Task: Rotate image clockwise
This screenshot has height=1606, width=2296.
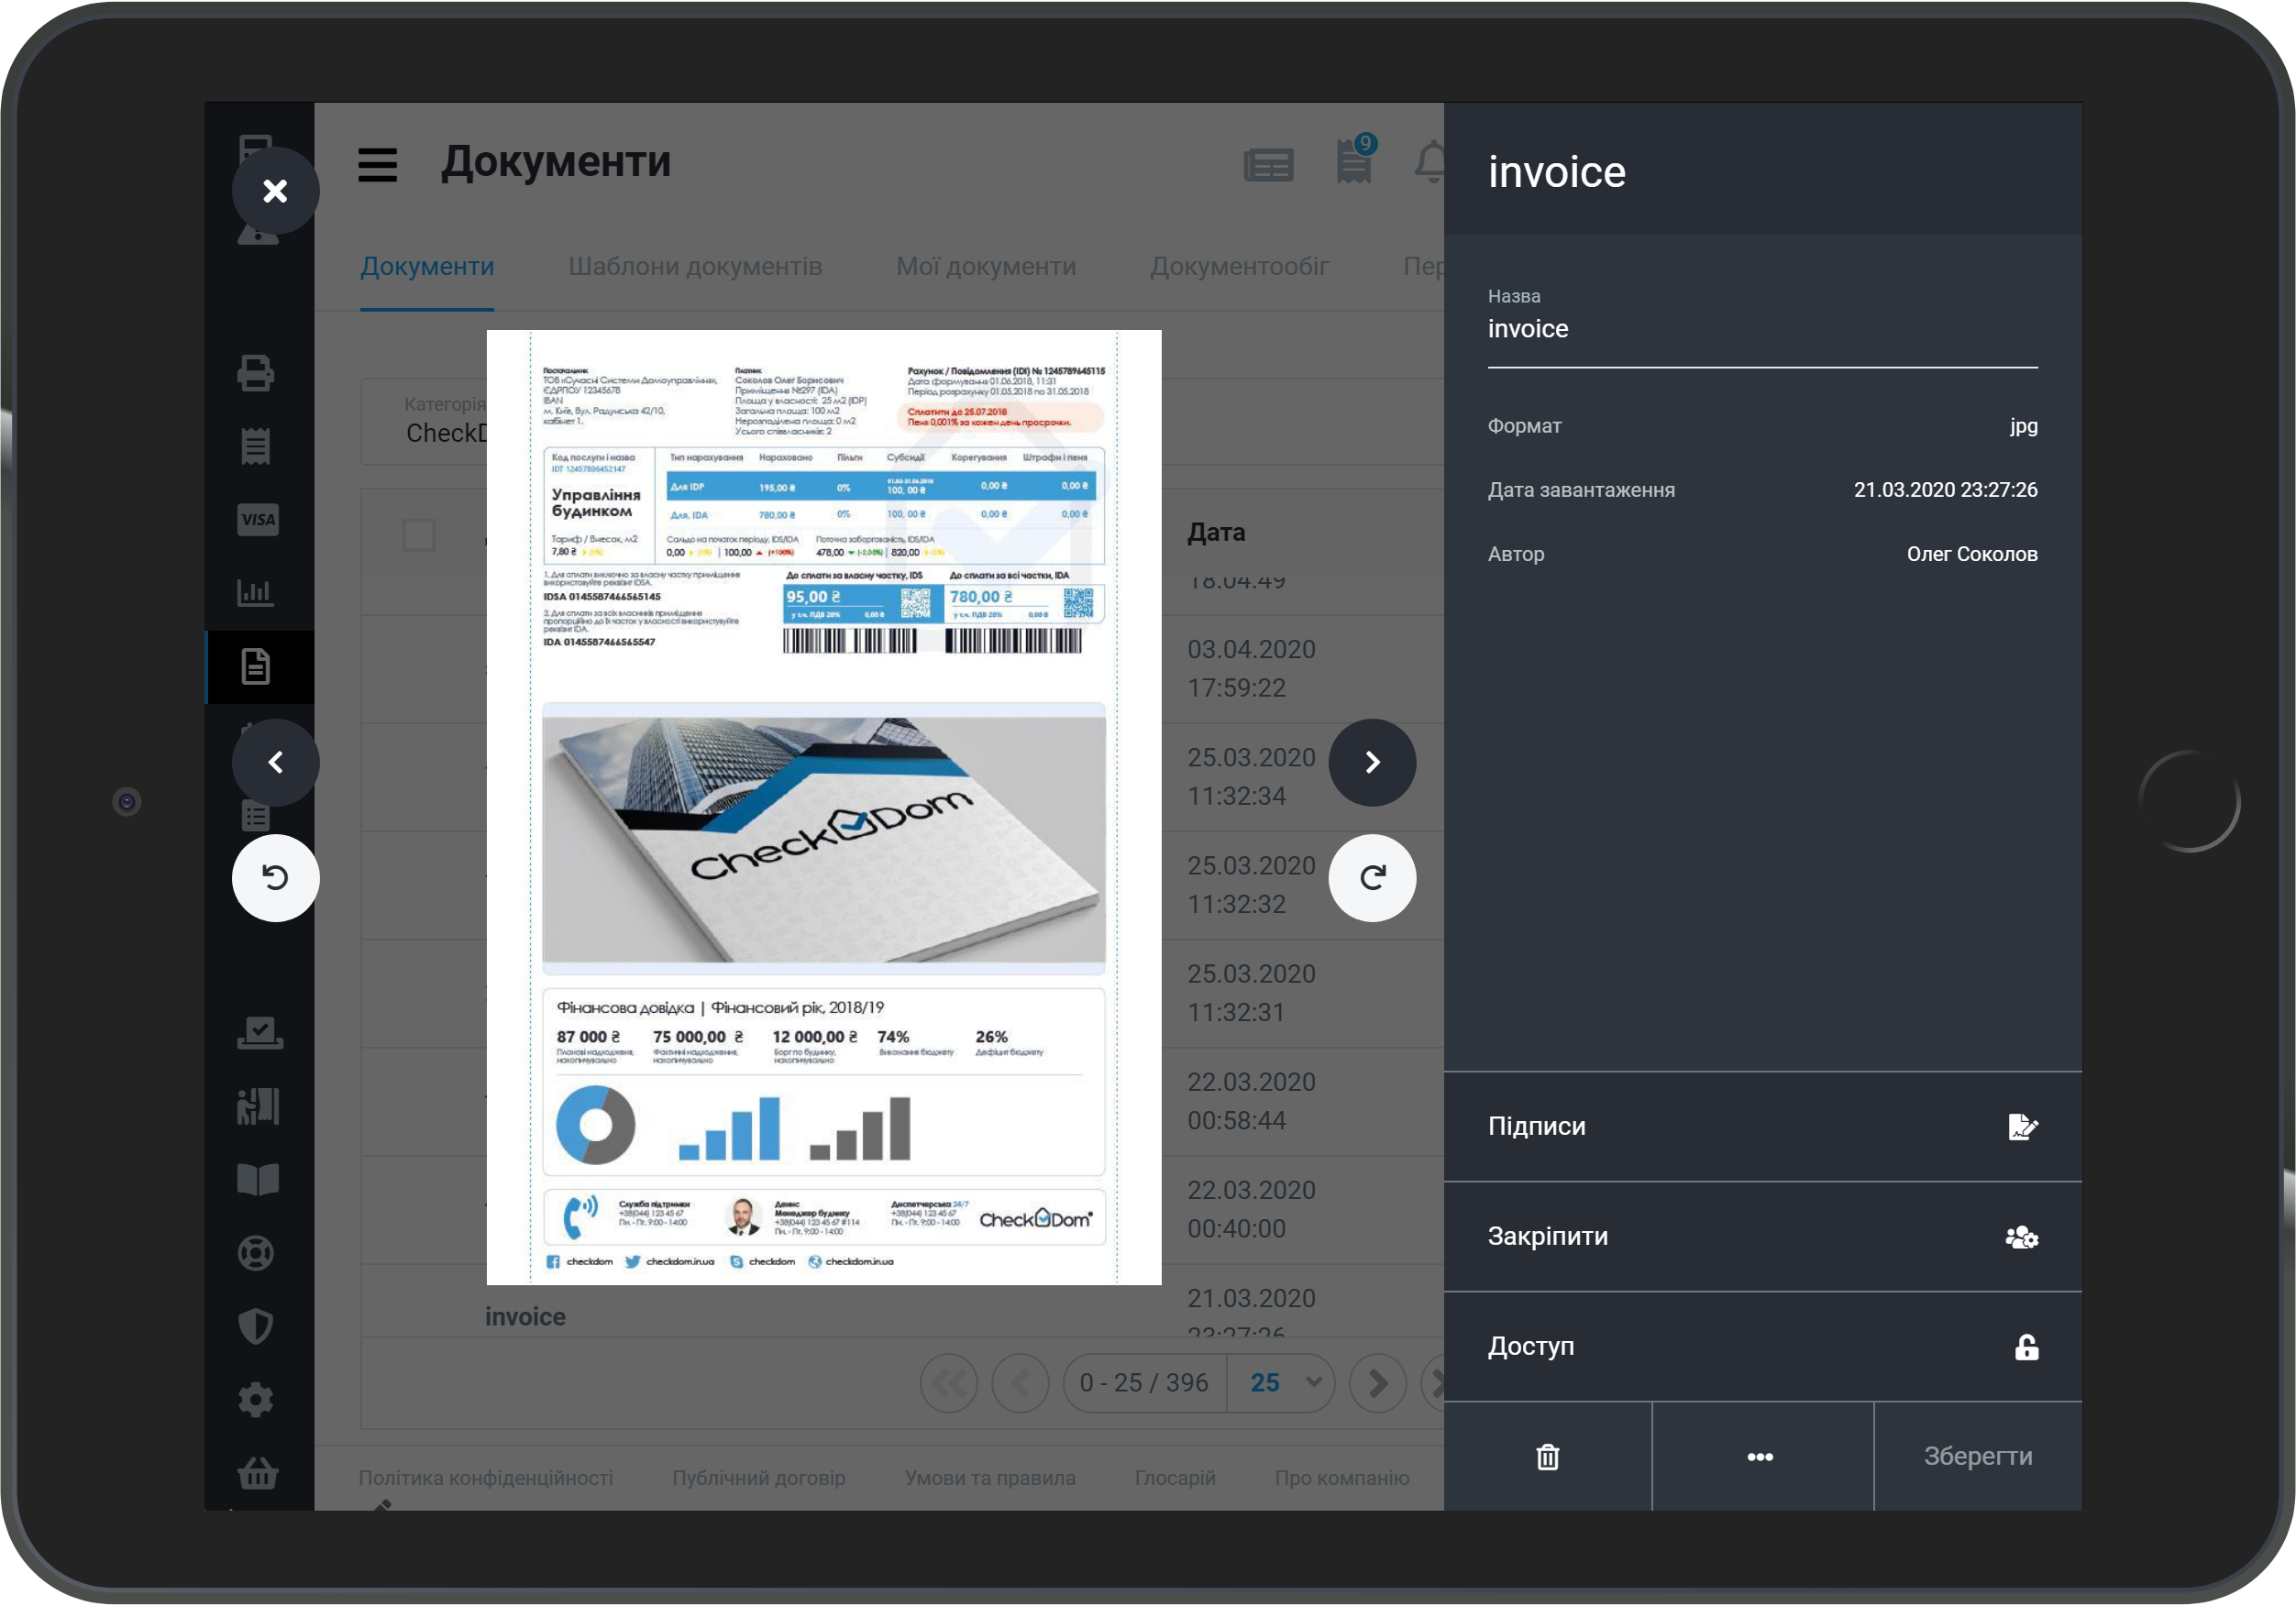Action: pos(1372,877)
